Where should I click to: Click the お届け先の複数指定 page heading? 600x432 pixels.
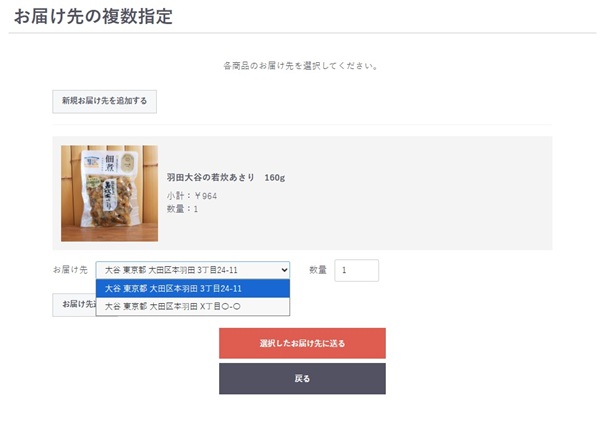(93, 17)
